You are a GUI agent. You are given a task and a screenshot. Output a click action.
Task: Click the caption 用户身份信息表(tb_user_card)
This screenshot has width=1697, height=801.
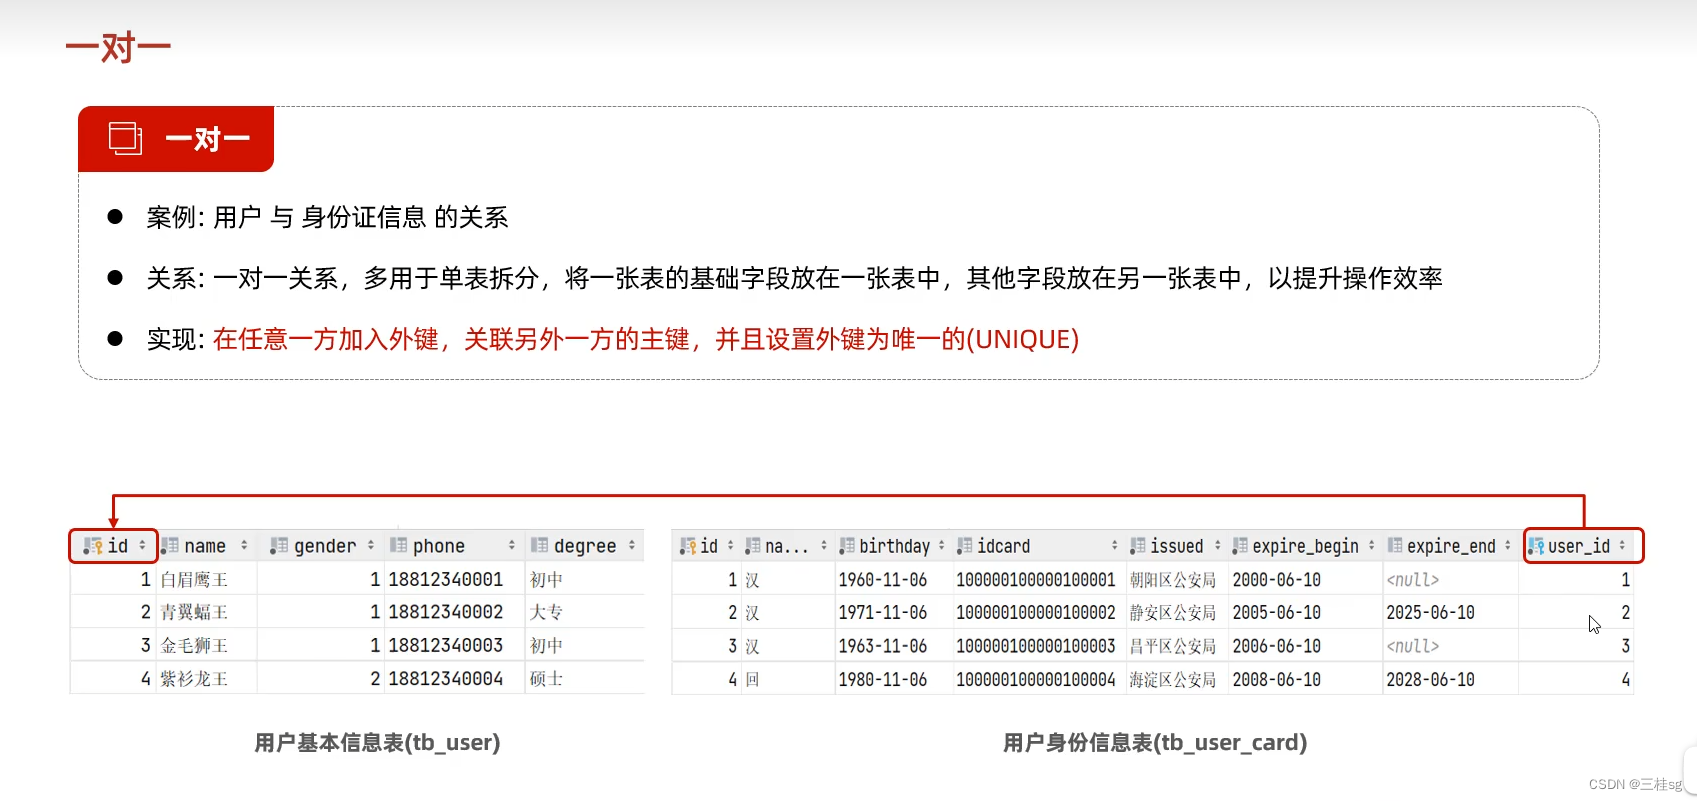1155,742
